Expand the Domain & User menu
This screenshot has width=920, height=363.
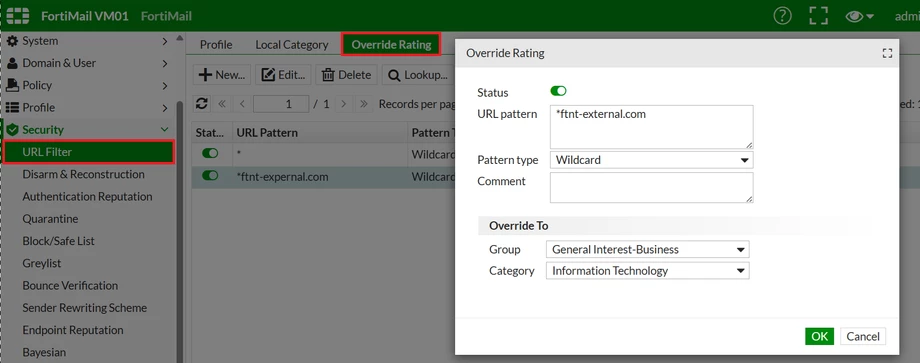point(165,63)
